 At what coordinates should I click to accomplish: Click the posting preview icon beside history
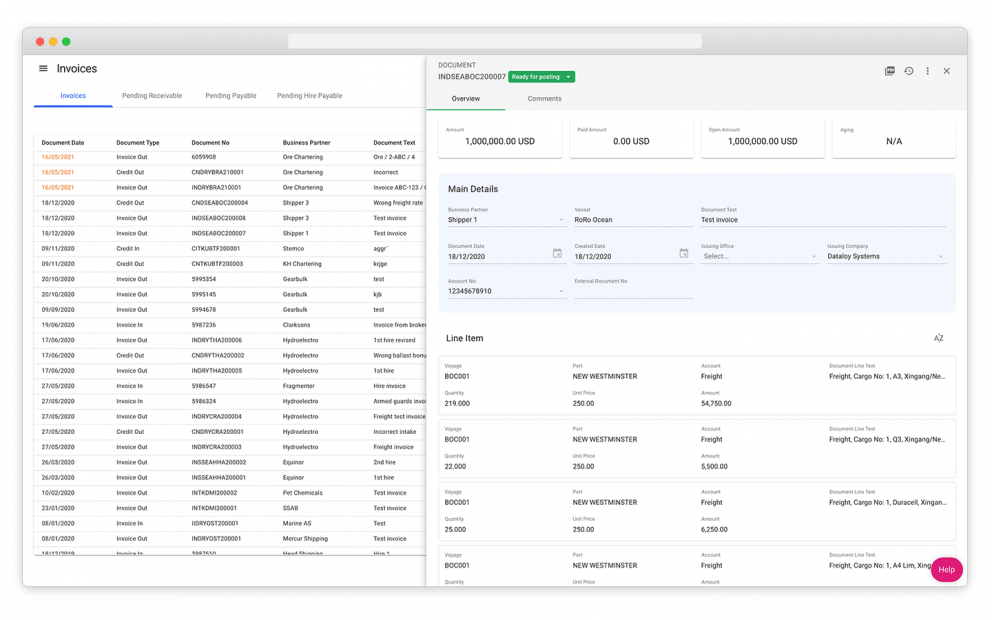tap(889, 71)
